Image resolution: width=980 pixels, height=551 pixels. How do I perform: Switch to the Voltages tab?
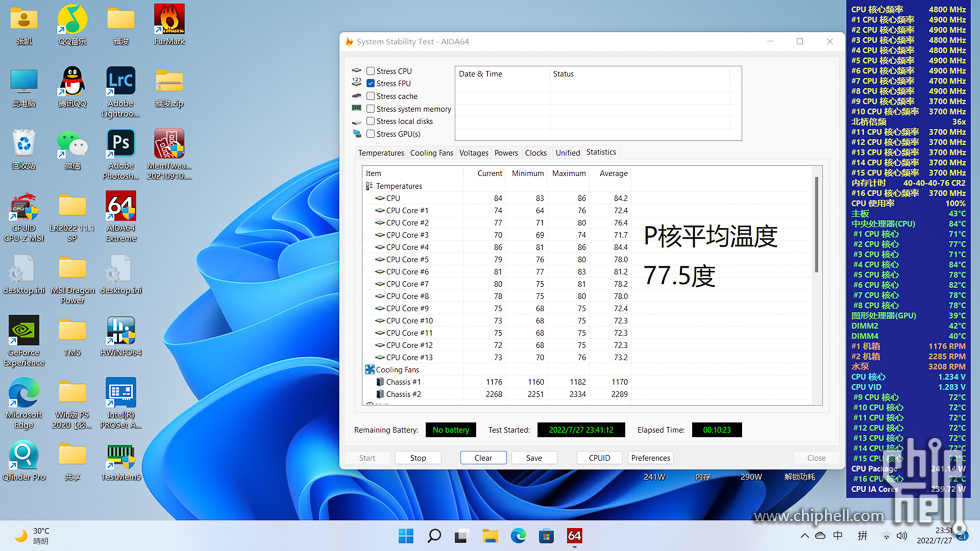coord(474,153)
